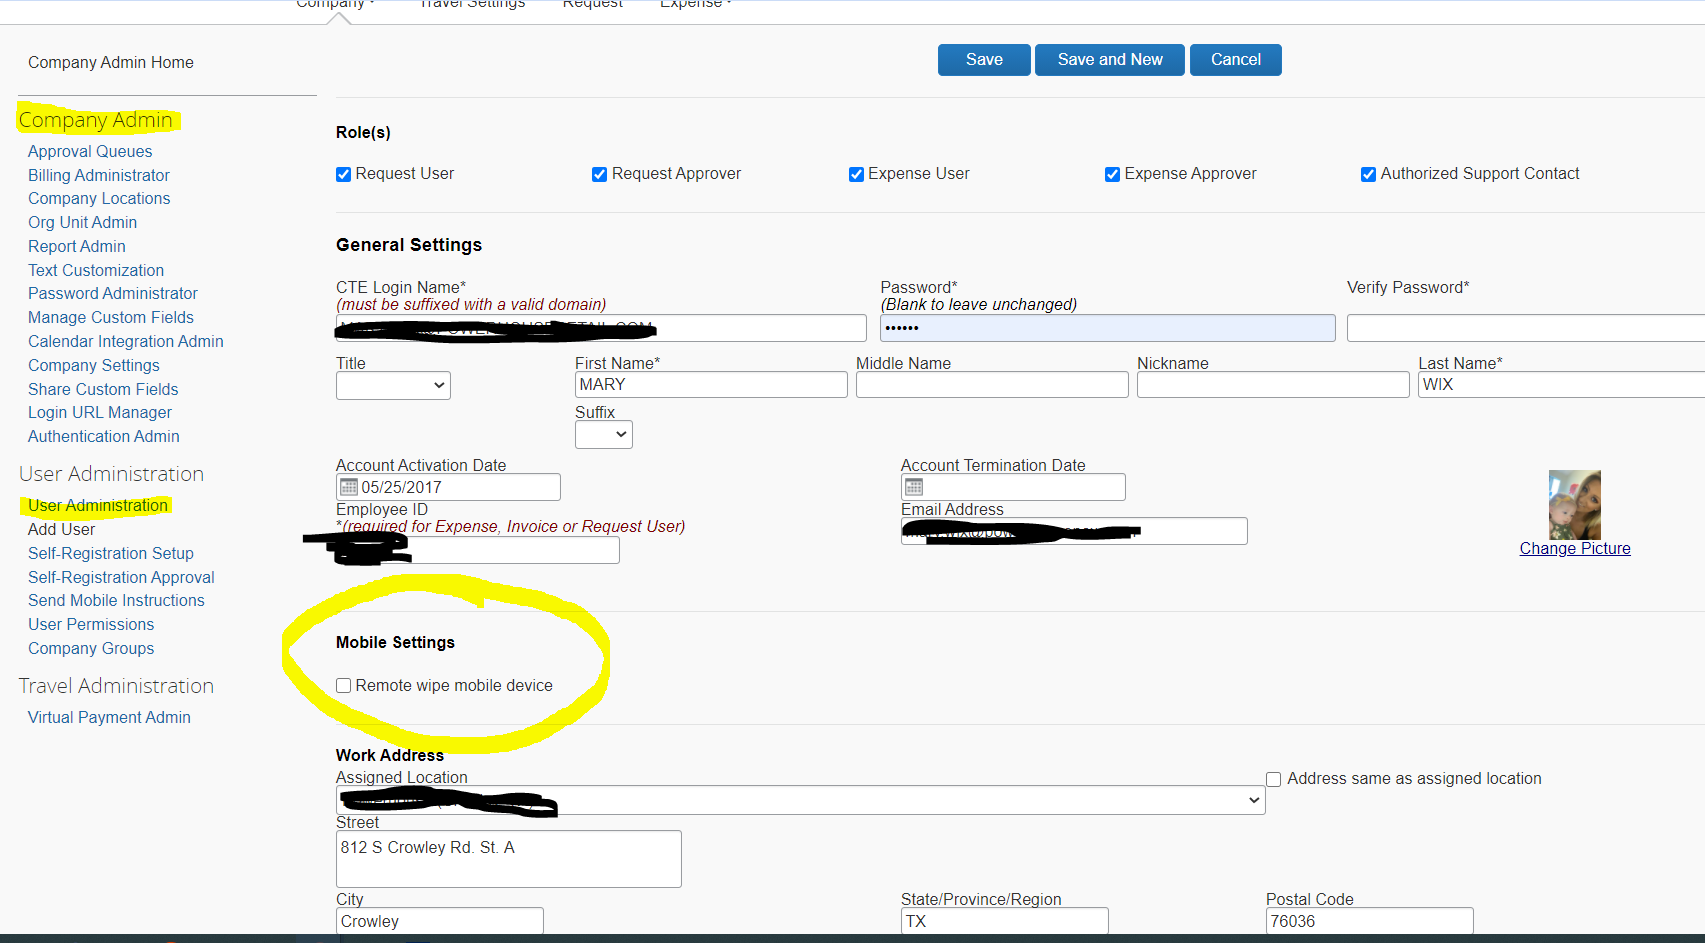This screenshot has height=943, width=1705.
Task: Go to User Permissions in sidebar
Action: (91, 625)
